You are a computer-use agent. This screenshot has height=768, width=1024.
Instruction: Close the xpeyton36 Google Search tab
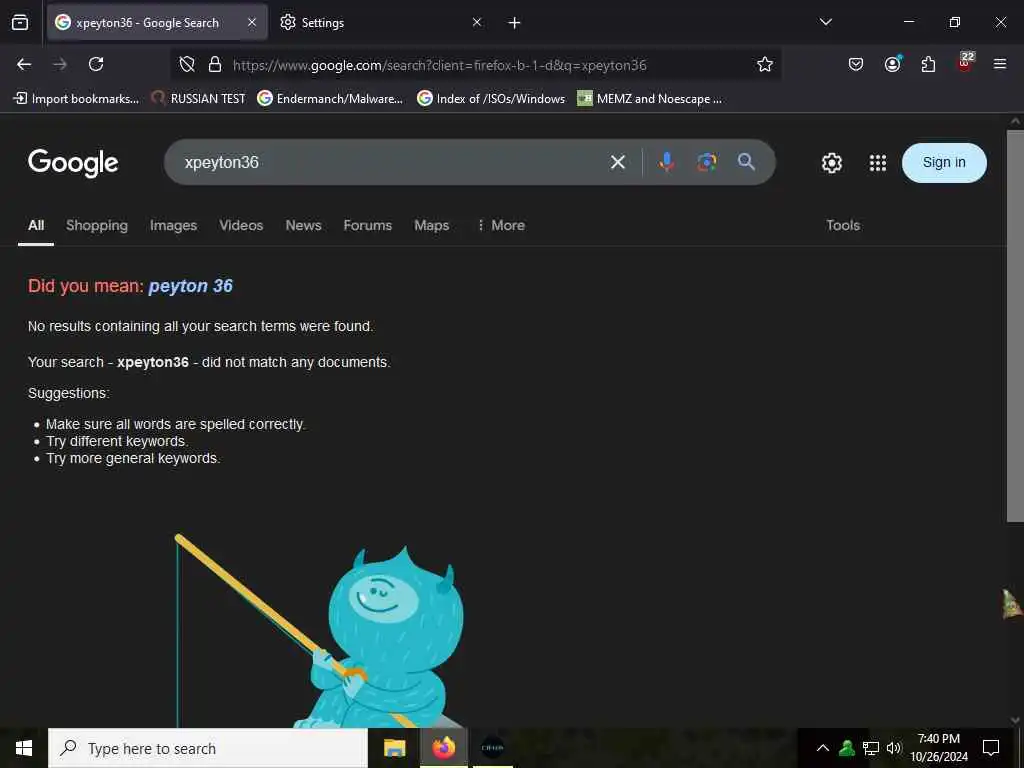(252, 22)
